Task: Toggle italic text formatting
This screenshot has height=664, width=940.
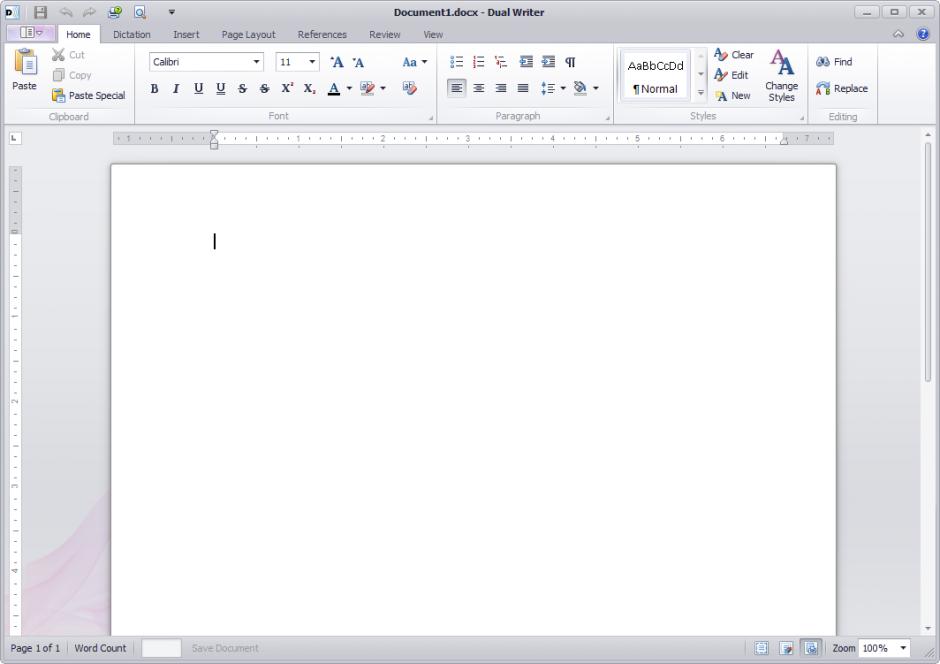Action: pos(176,88)
